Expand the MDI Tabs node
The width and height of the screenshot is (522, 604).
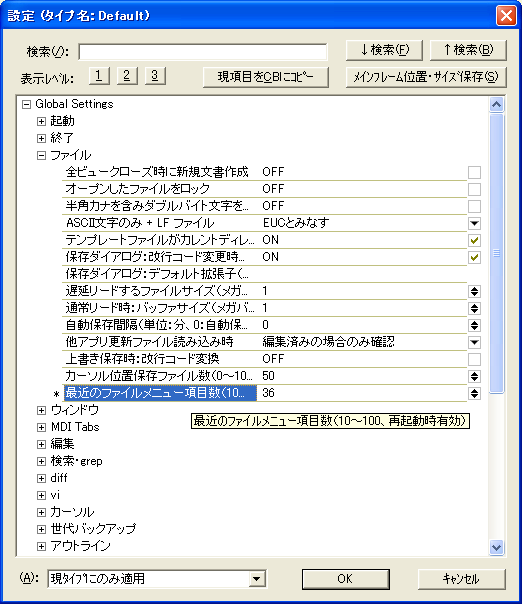click(41, 427)
